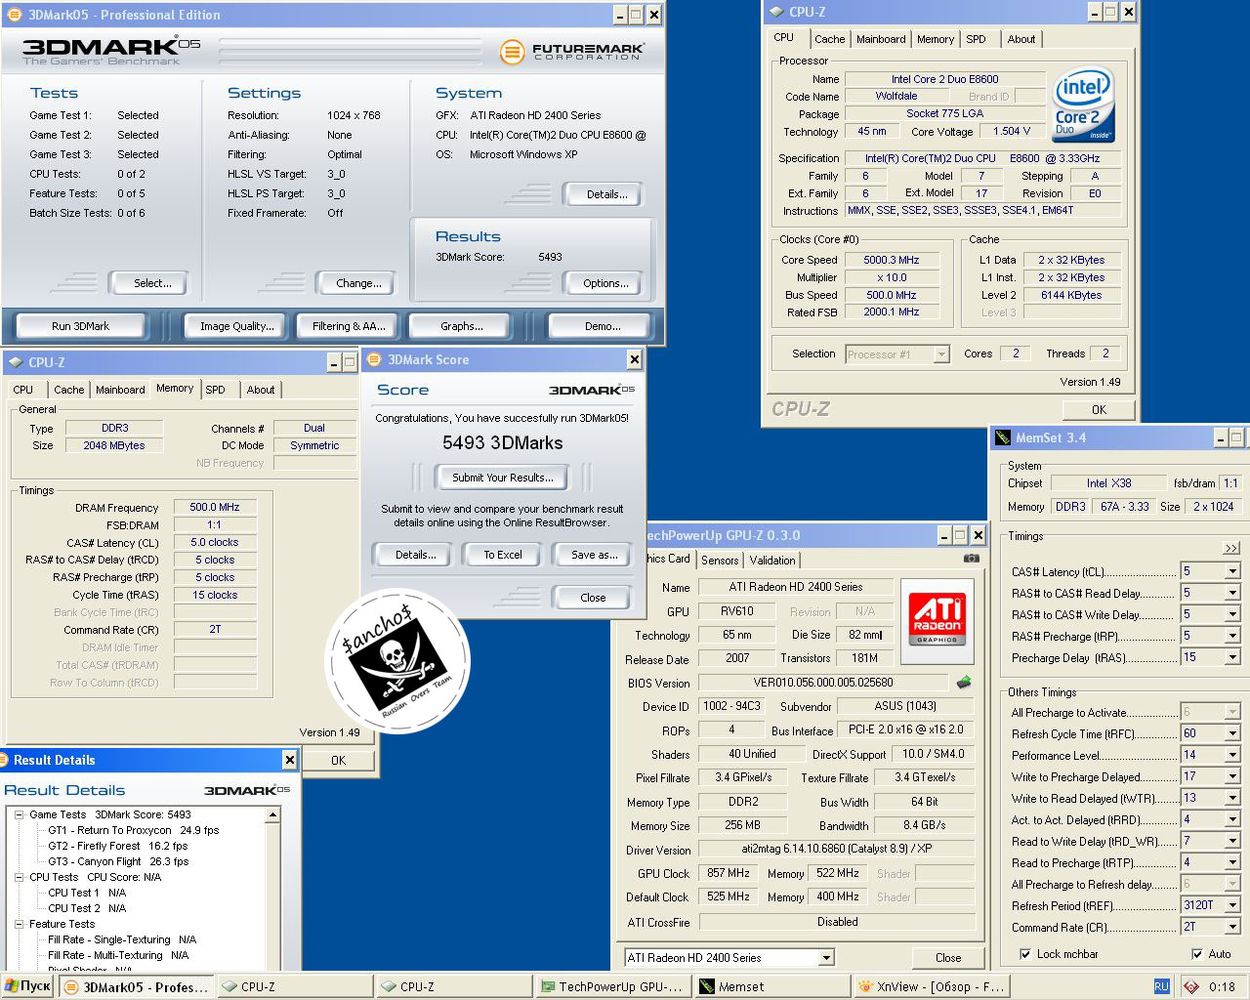1250x1000 pixels.
Task: Select 'GT1 - Return To Proxycon' result row
Action: 133,830
